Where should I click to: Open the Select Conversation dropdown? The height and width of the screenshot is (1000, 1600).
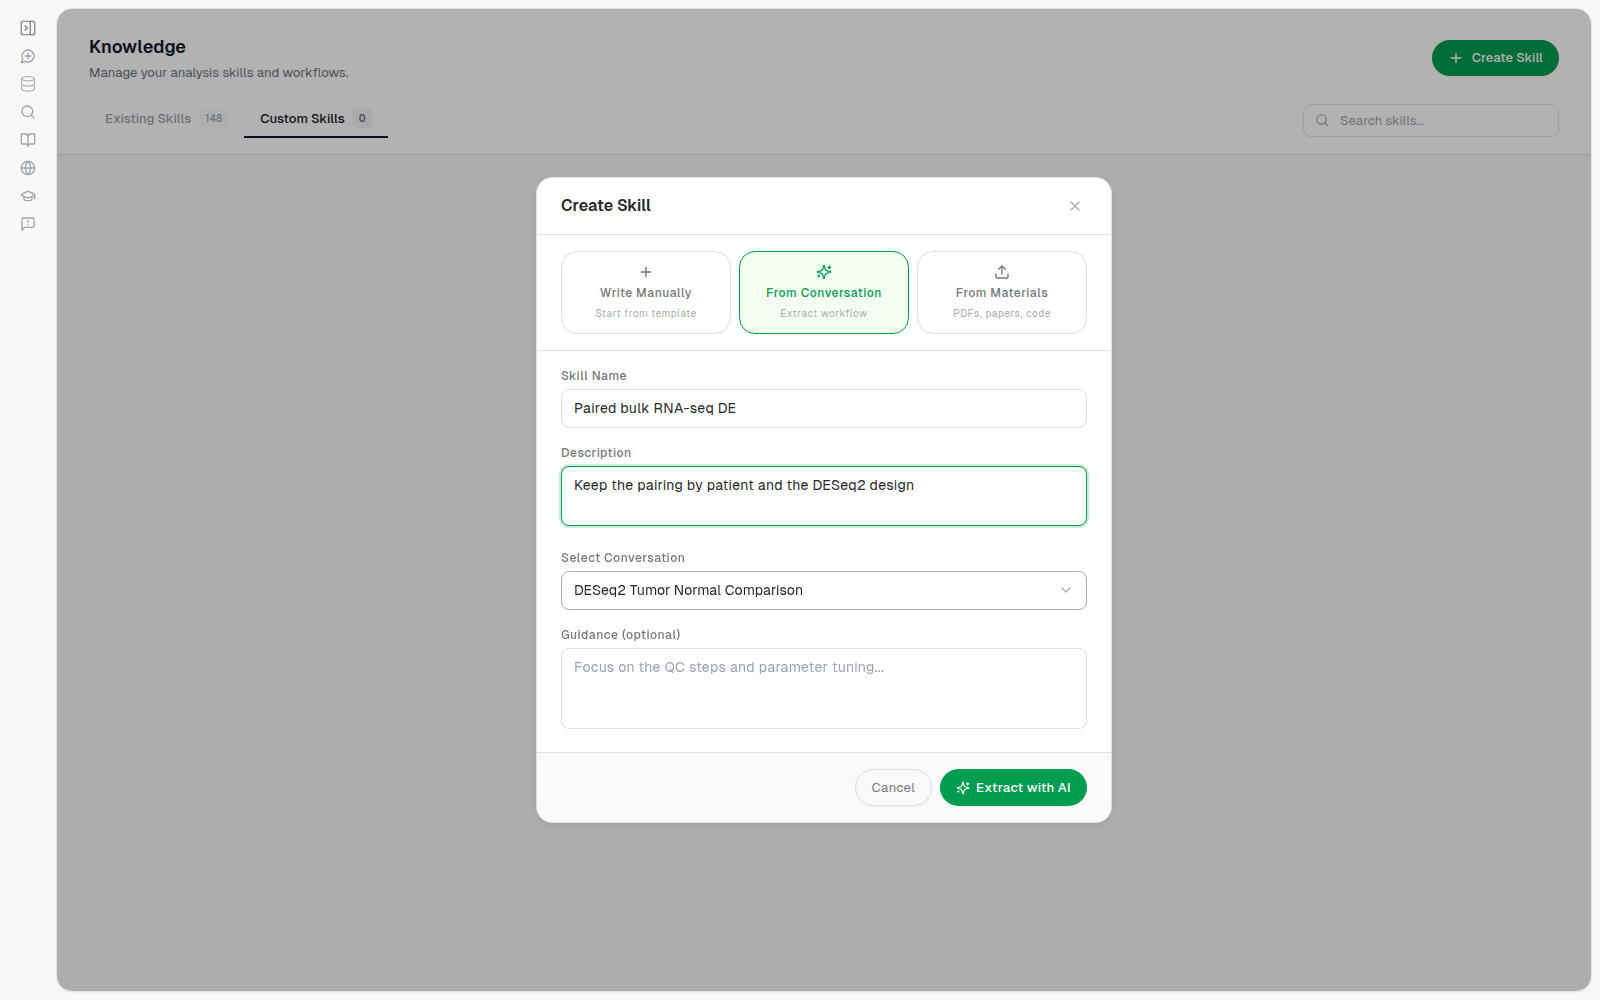[x=824, y=590]
